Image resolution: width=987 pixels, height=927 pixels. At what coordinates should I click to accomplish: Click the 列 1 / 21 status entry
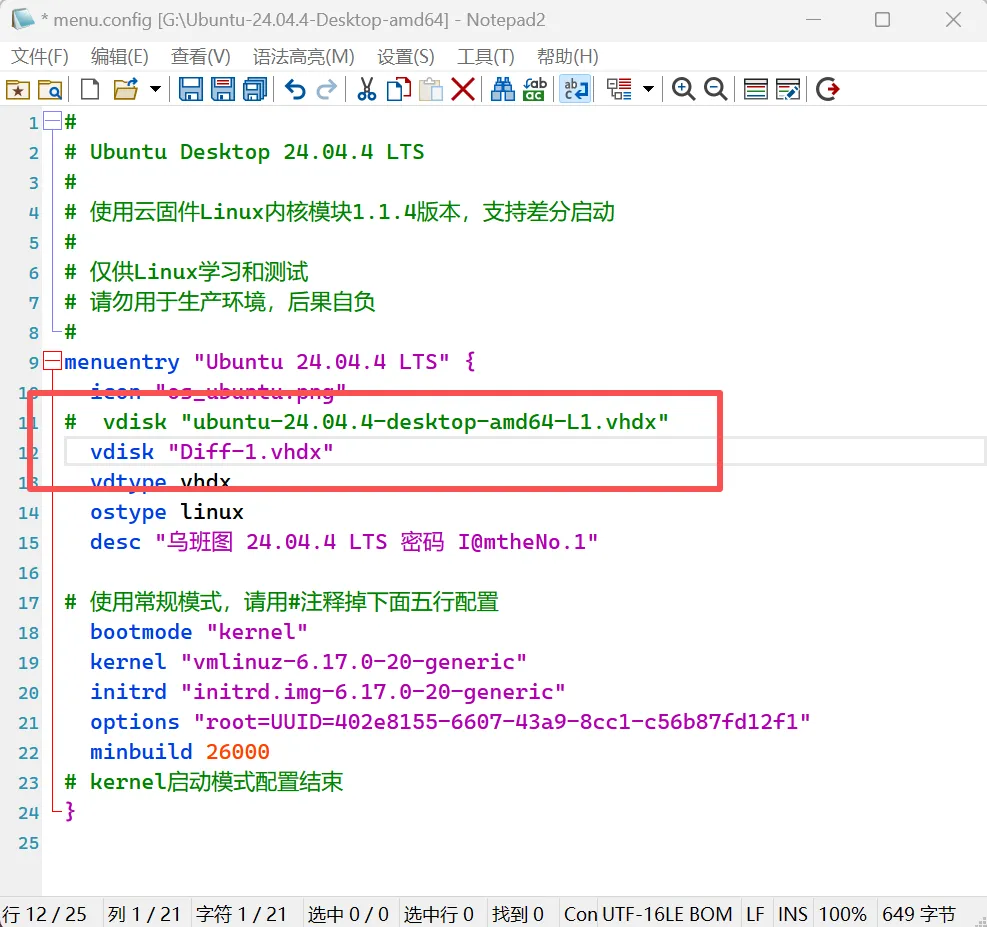pos(144,914)
